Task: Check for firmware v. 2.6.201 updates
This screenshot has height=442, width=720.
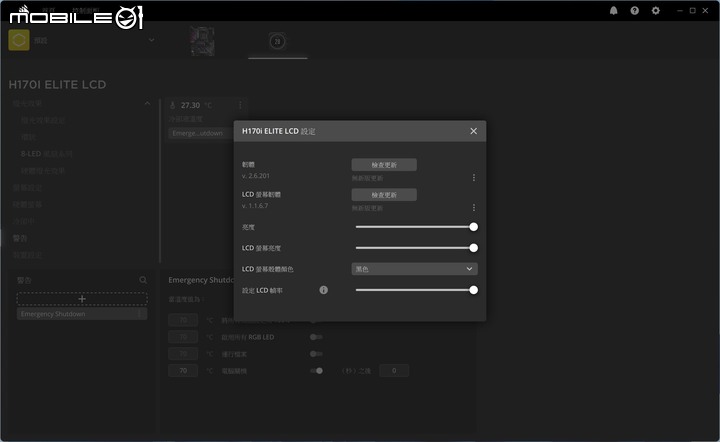Action: (x=384, y=165)
